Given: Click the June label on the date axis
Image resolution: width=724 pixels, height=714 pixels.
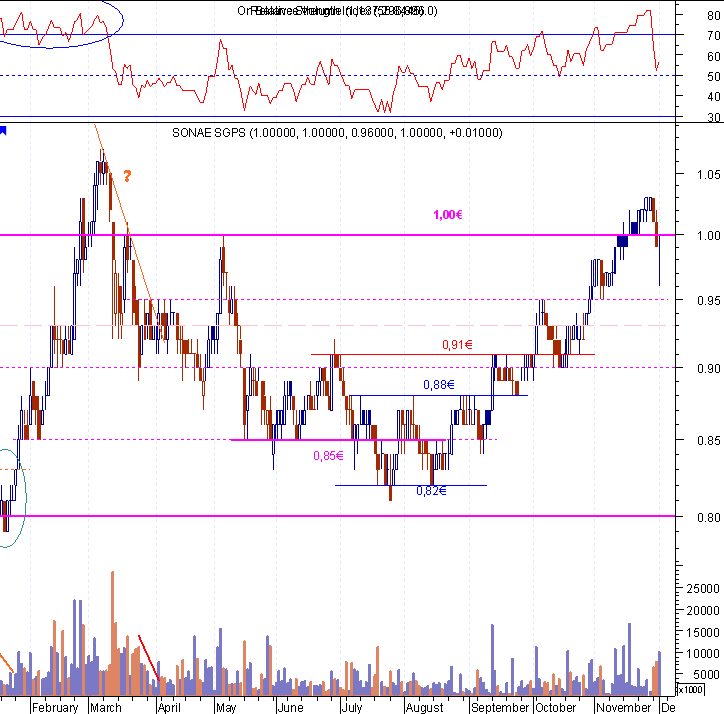Looking at the screenshot, I should pyautogui.click(x=290, y=708).
